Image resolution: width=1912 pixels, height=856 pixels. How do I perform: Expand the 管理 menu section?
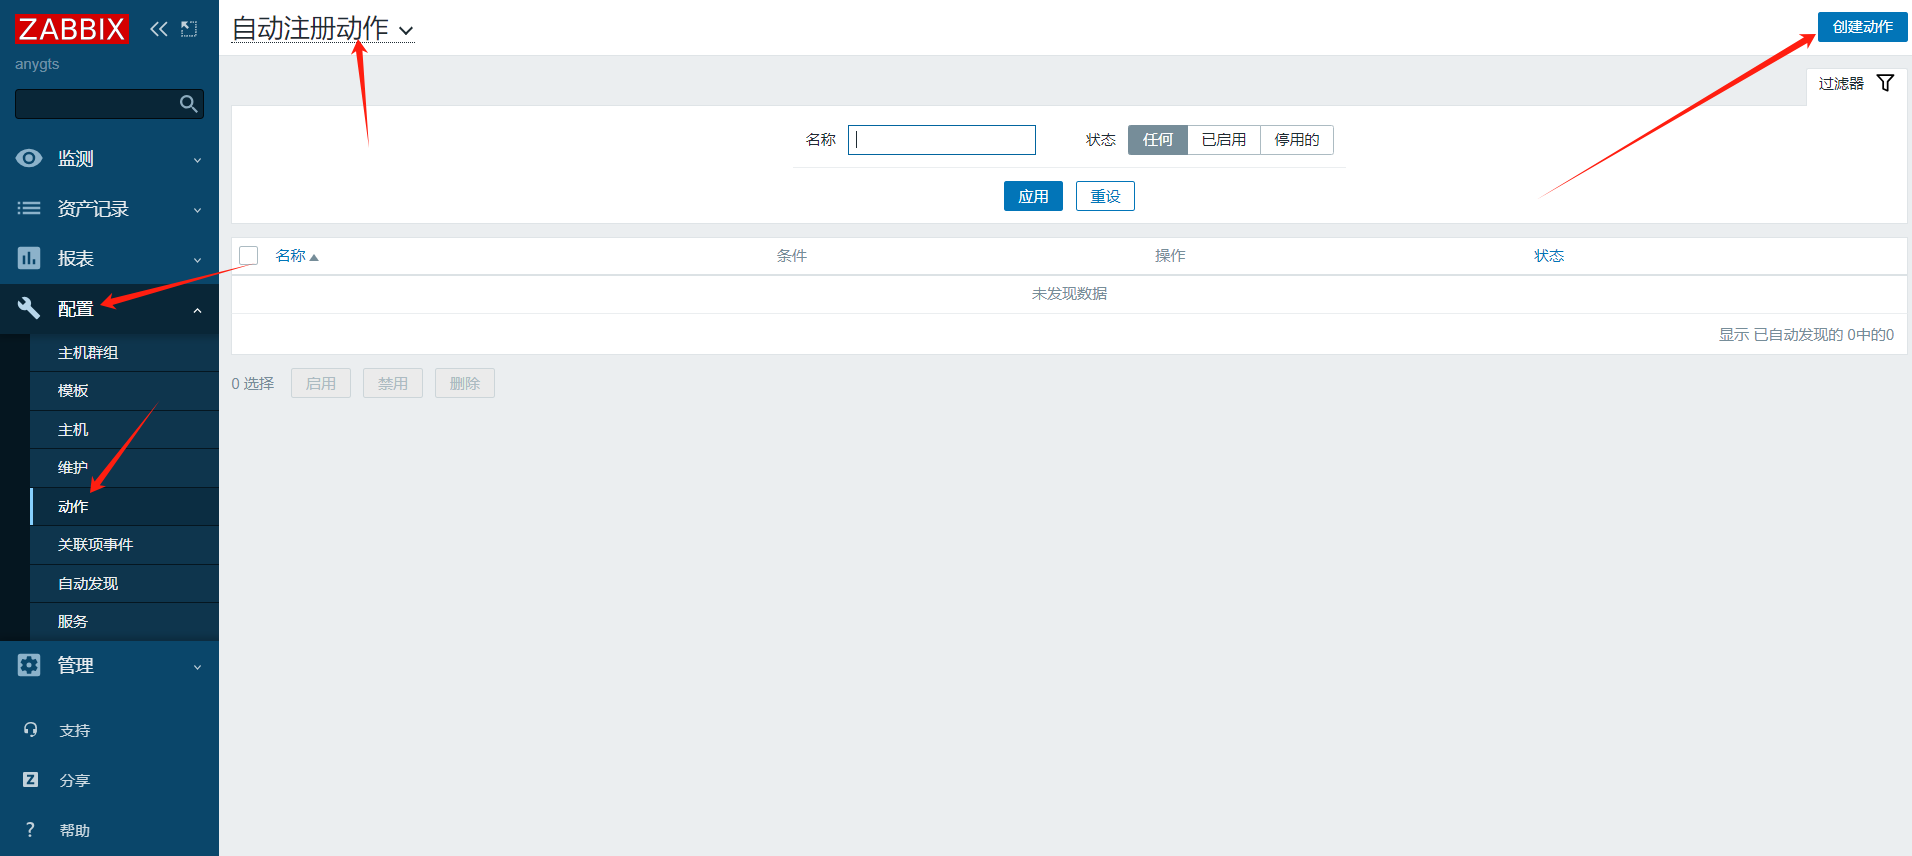pos(109,666)
